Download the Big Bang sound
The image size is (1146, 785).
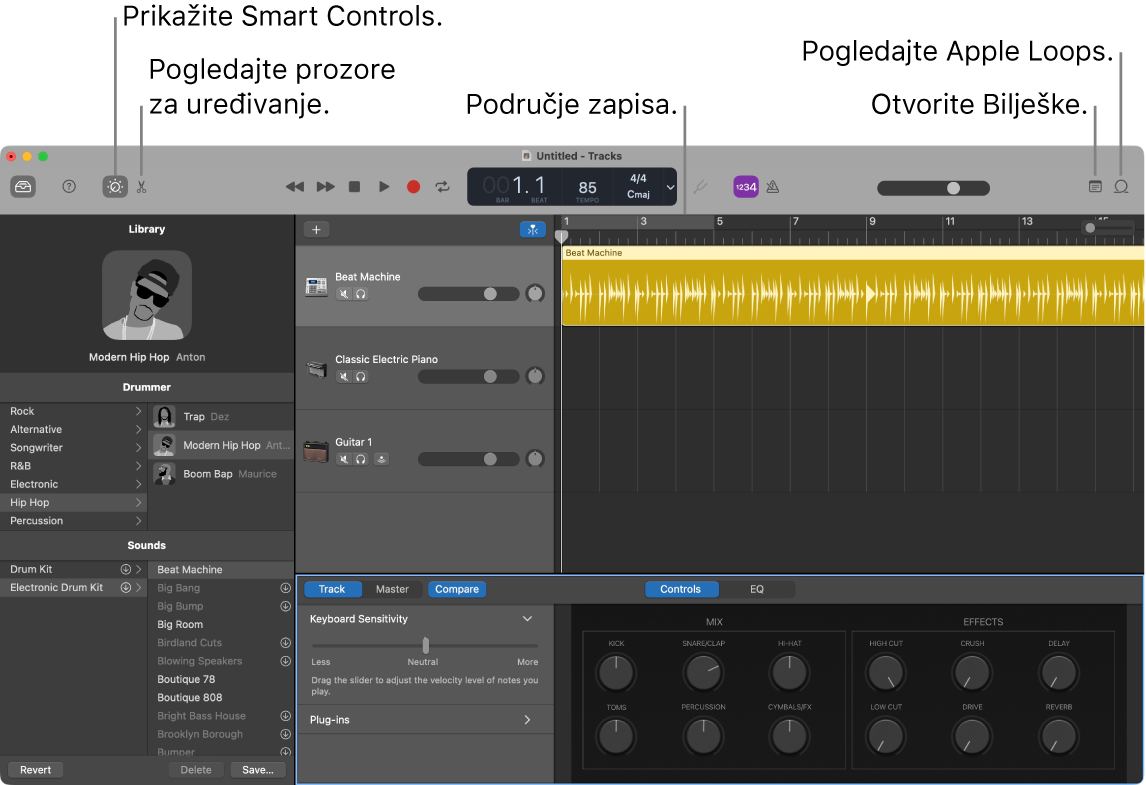pos(286,588)
